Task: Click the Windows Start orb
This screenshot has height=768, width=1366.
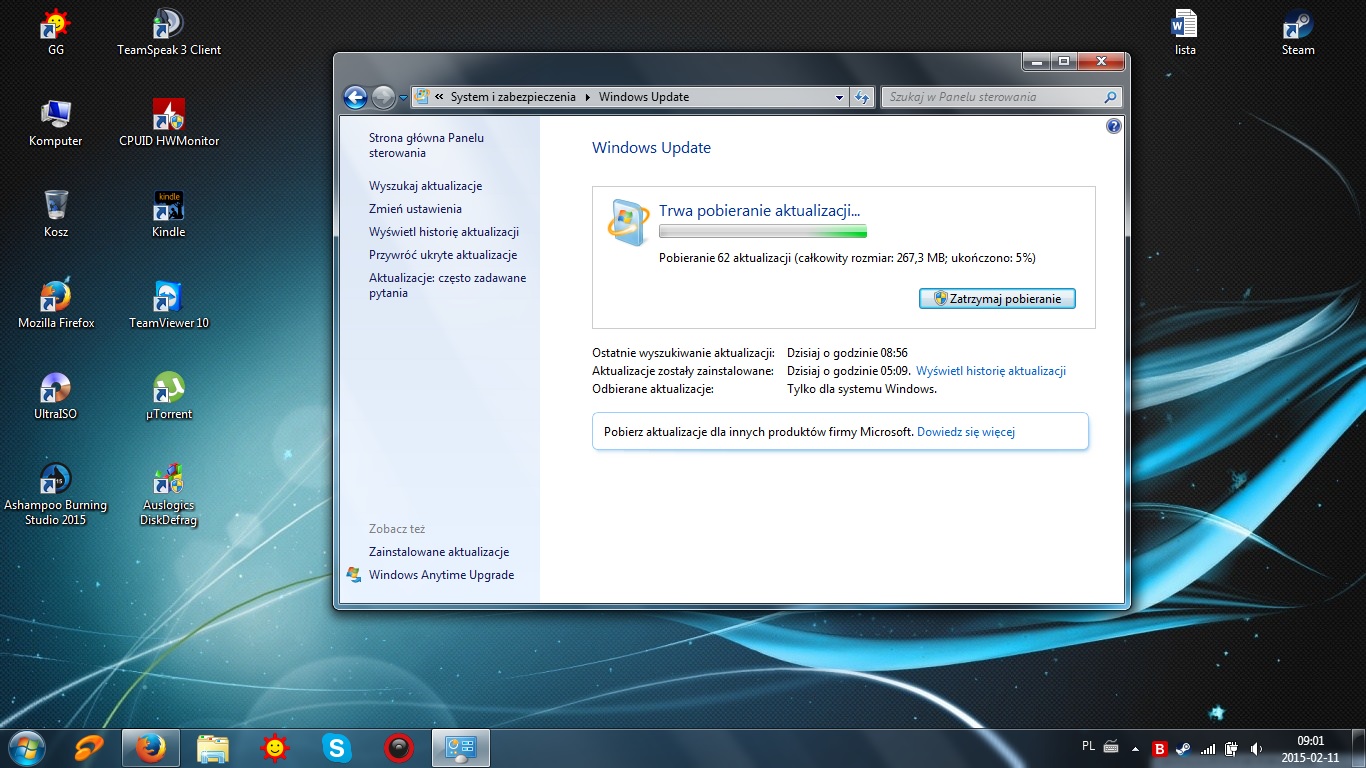Action: tap(26, 747)
